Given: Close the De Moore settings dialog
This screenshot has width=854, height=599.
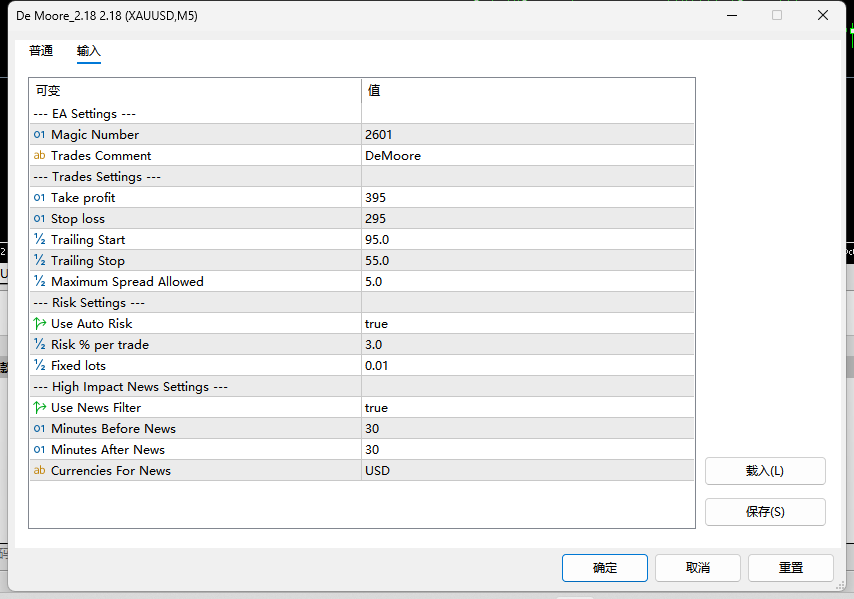Looking at the screenshot, I should tap(823, 15).
